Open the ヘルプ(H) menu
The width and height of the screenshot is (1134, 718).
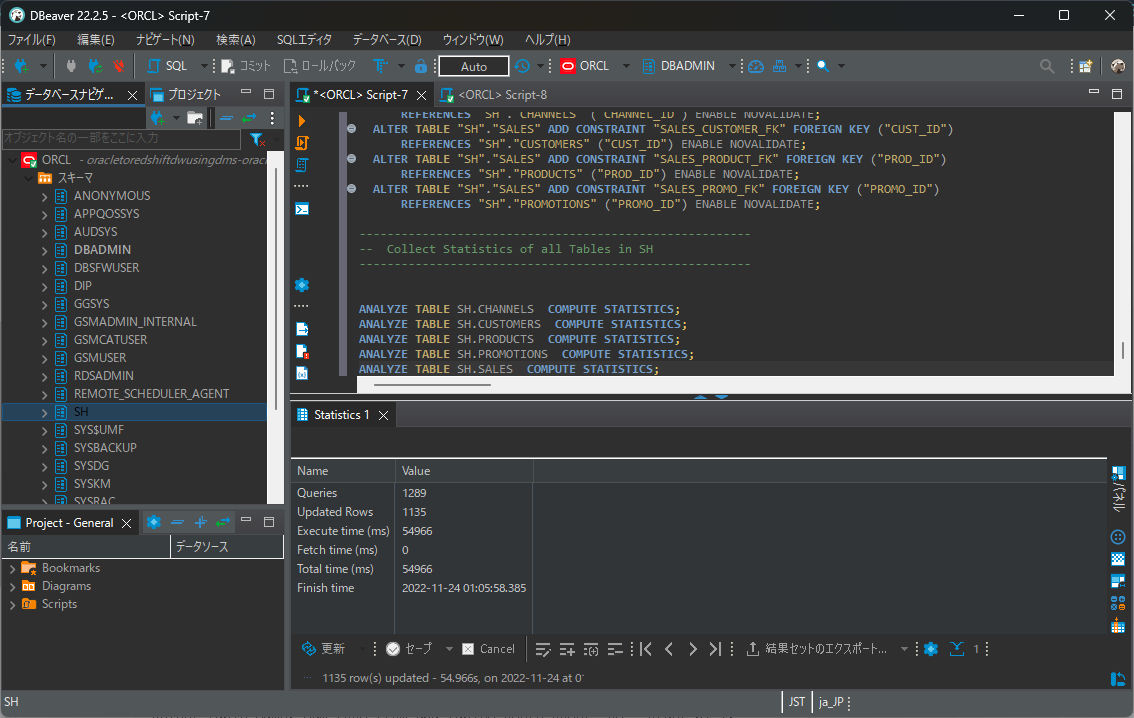click(x=547, y=40)
